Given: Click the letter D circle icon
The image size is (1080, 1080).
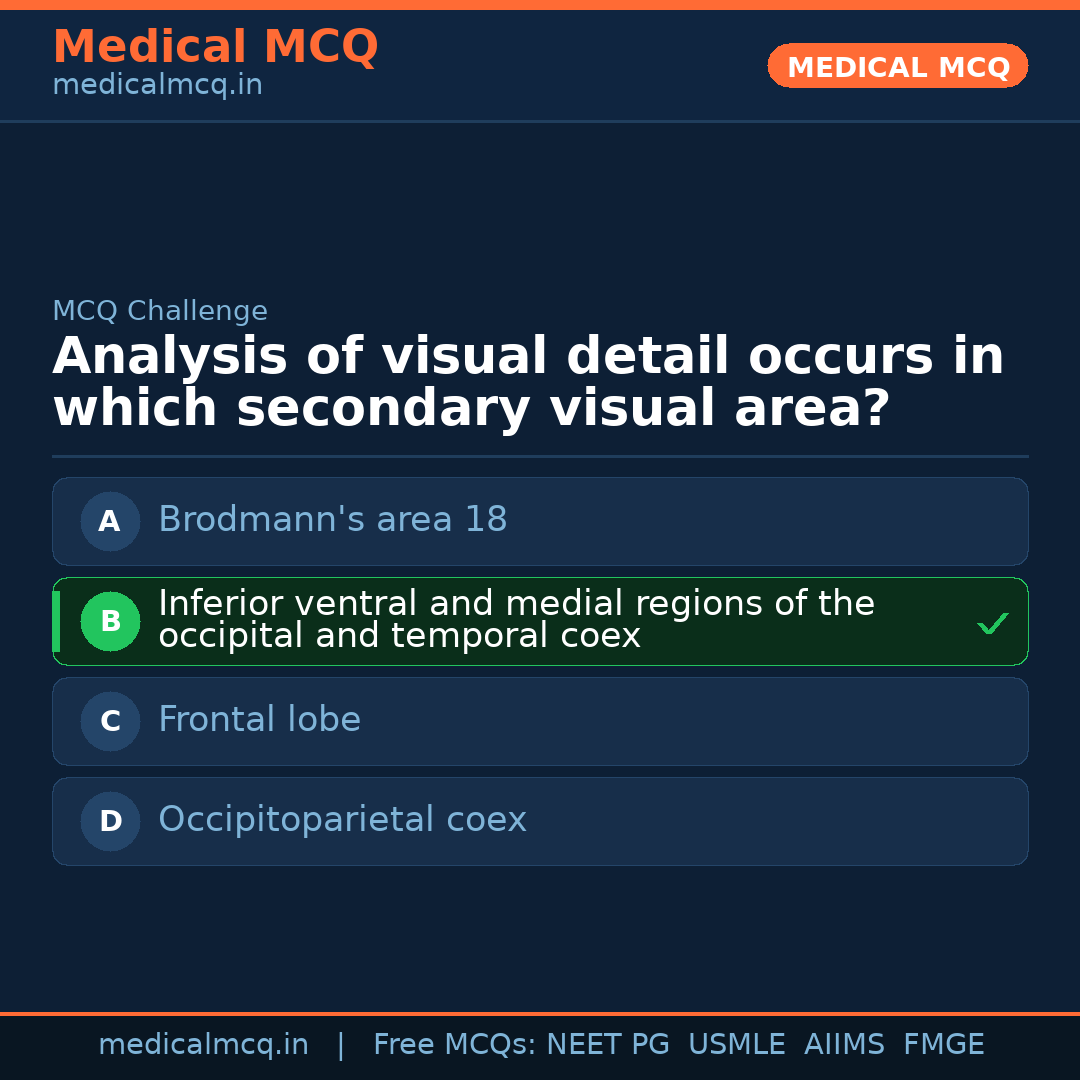Looking at the screenshot, I should point(110,821).
